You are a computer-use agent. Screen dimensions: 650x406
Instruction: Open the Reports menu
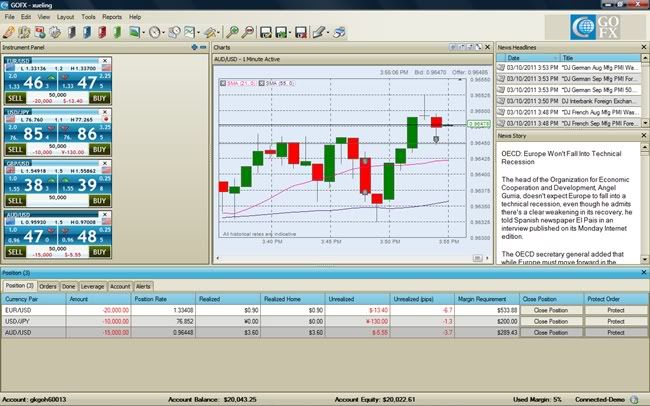coord(112,17)
